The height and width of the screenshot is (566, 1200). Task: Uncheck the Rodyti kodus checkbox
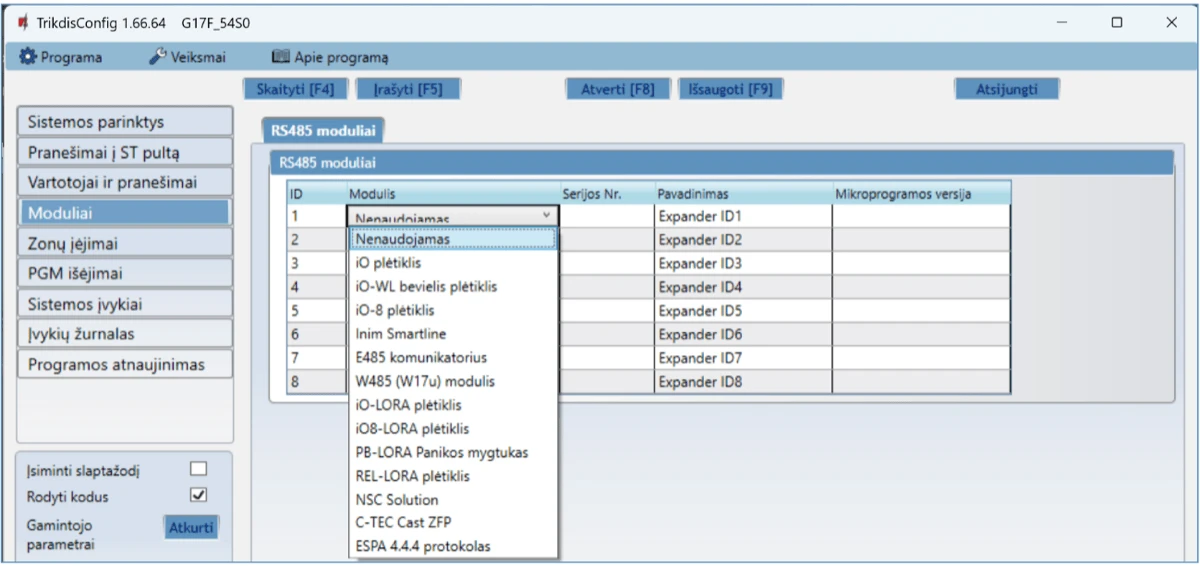pyautogui.click(x=198, y=494)
